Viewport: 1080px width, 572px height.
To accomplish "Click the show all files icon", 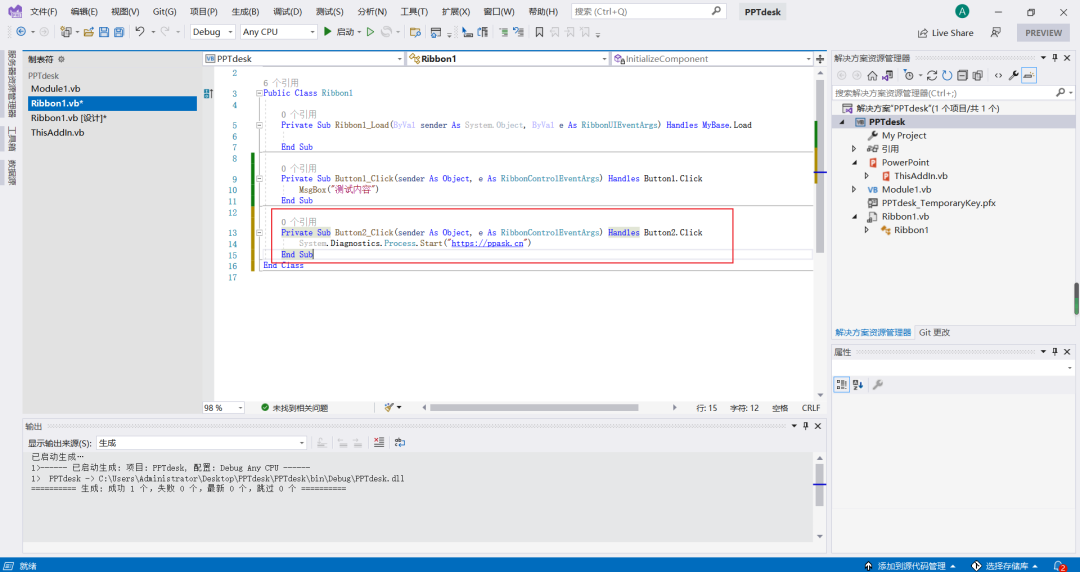I will point(977,75).
